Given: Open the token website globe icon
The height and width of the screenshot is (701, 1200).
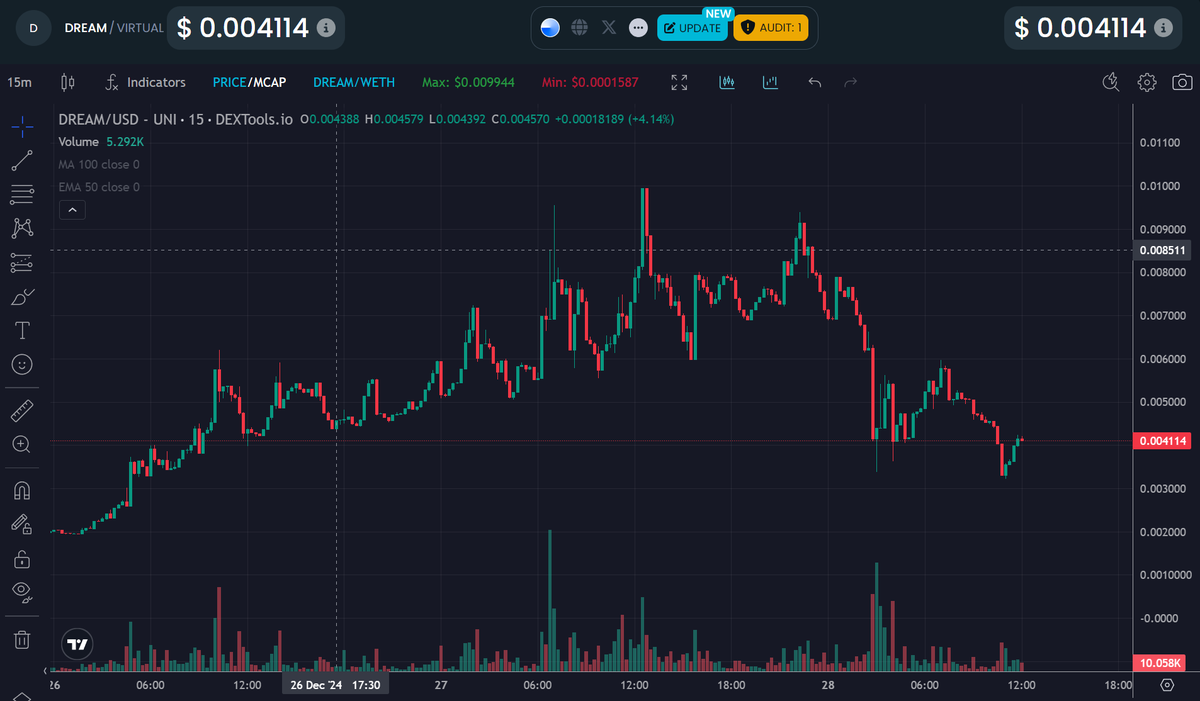Looking at the screenshot, I should [x=579, y=28].
